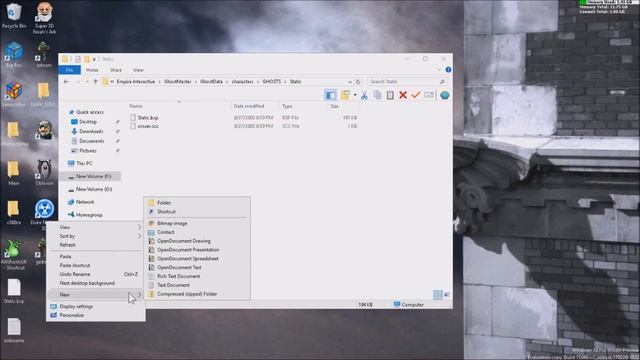
Task: Click the Rename toolbar icon
Action: click(429, 95)
